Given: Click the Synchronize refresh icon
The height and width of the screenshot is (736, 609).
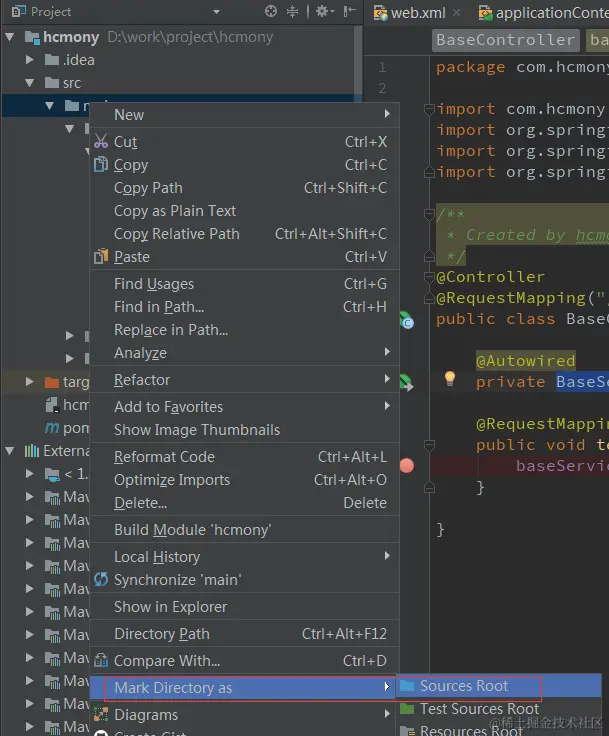Looking at the screenshot, I should point(101,579).
